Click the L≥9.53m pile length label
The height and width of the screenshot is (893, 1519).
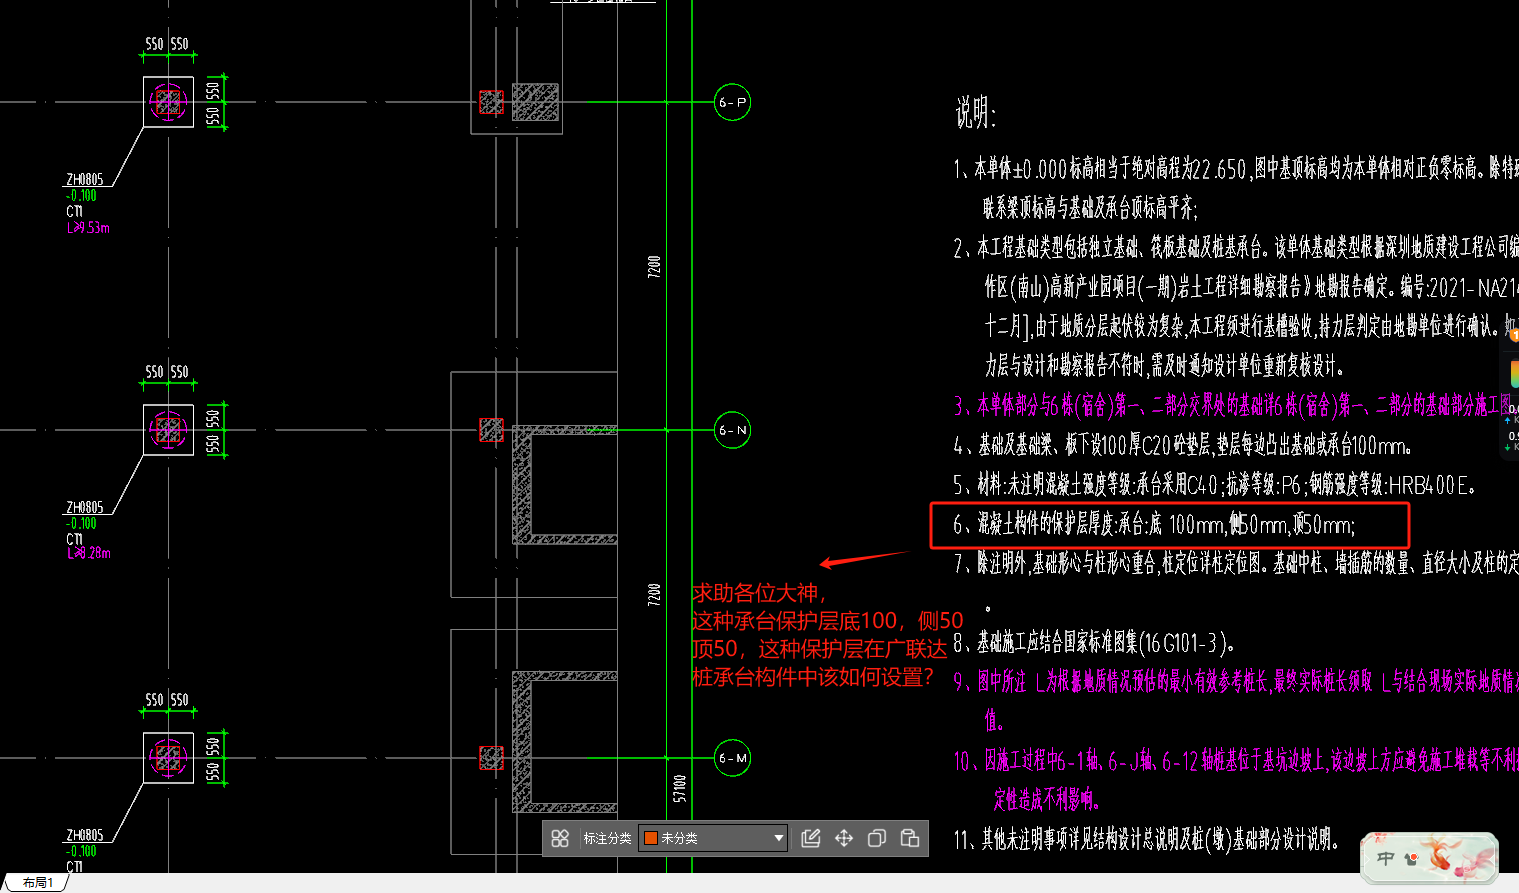pos(88,228)
